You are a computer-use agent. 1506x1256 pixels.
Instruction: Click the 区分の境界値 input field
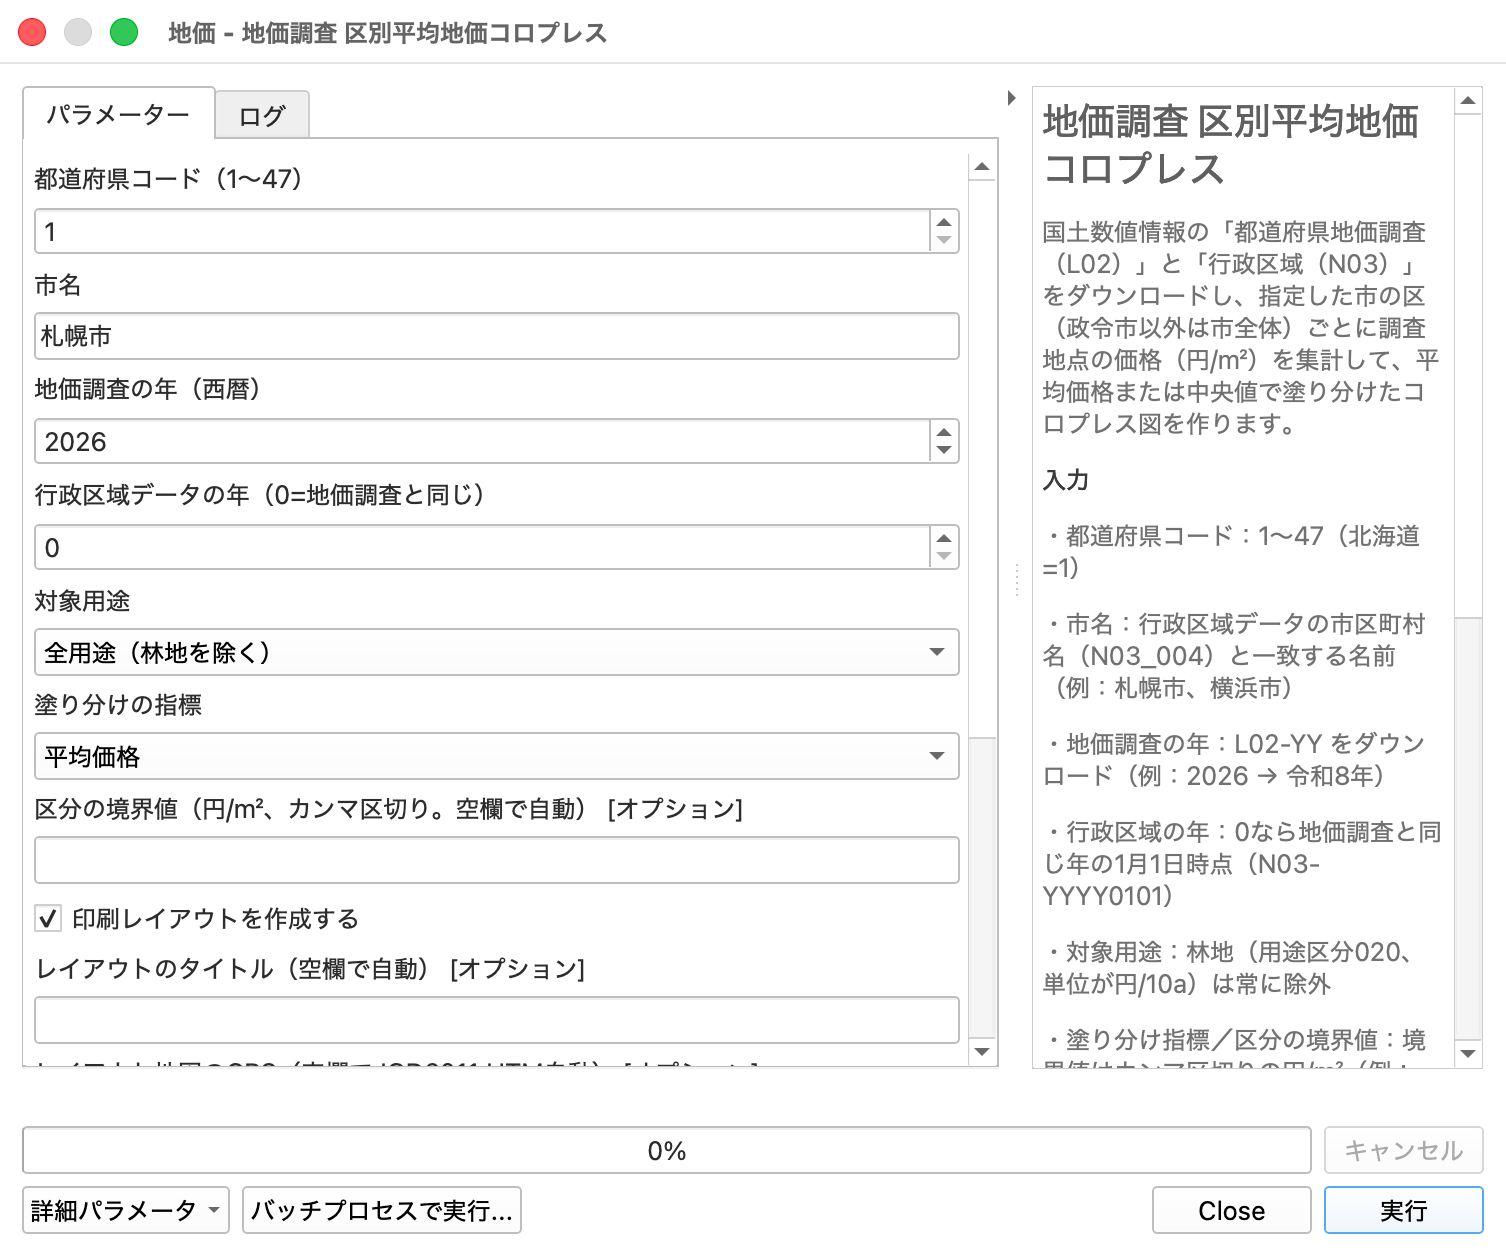496,860
